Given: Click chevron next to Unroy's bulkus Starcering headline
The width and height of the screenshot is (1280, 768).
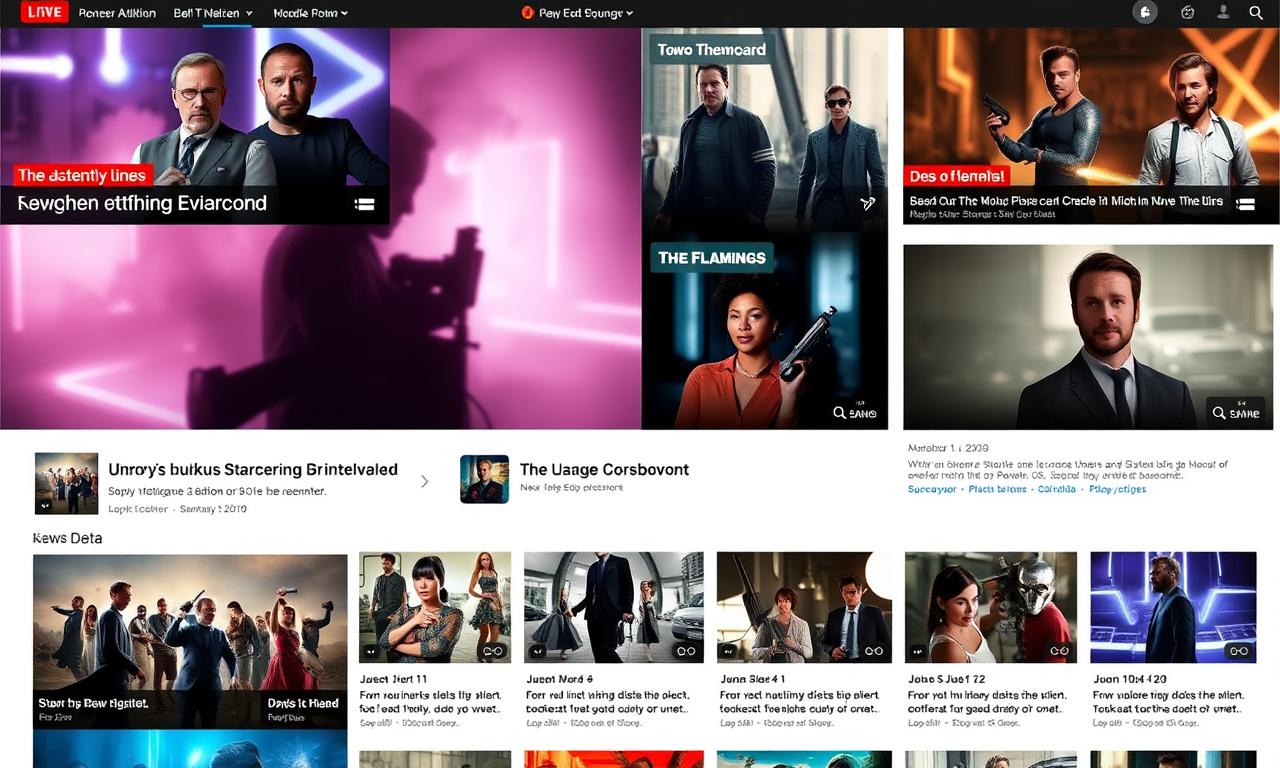Looking at the screenshot, I should point(424,481).
